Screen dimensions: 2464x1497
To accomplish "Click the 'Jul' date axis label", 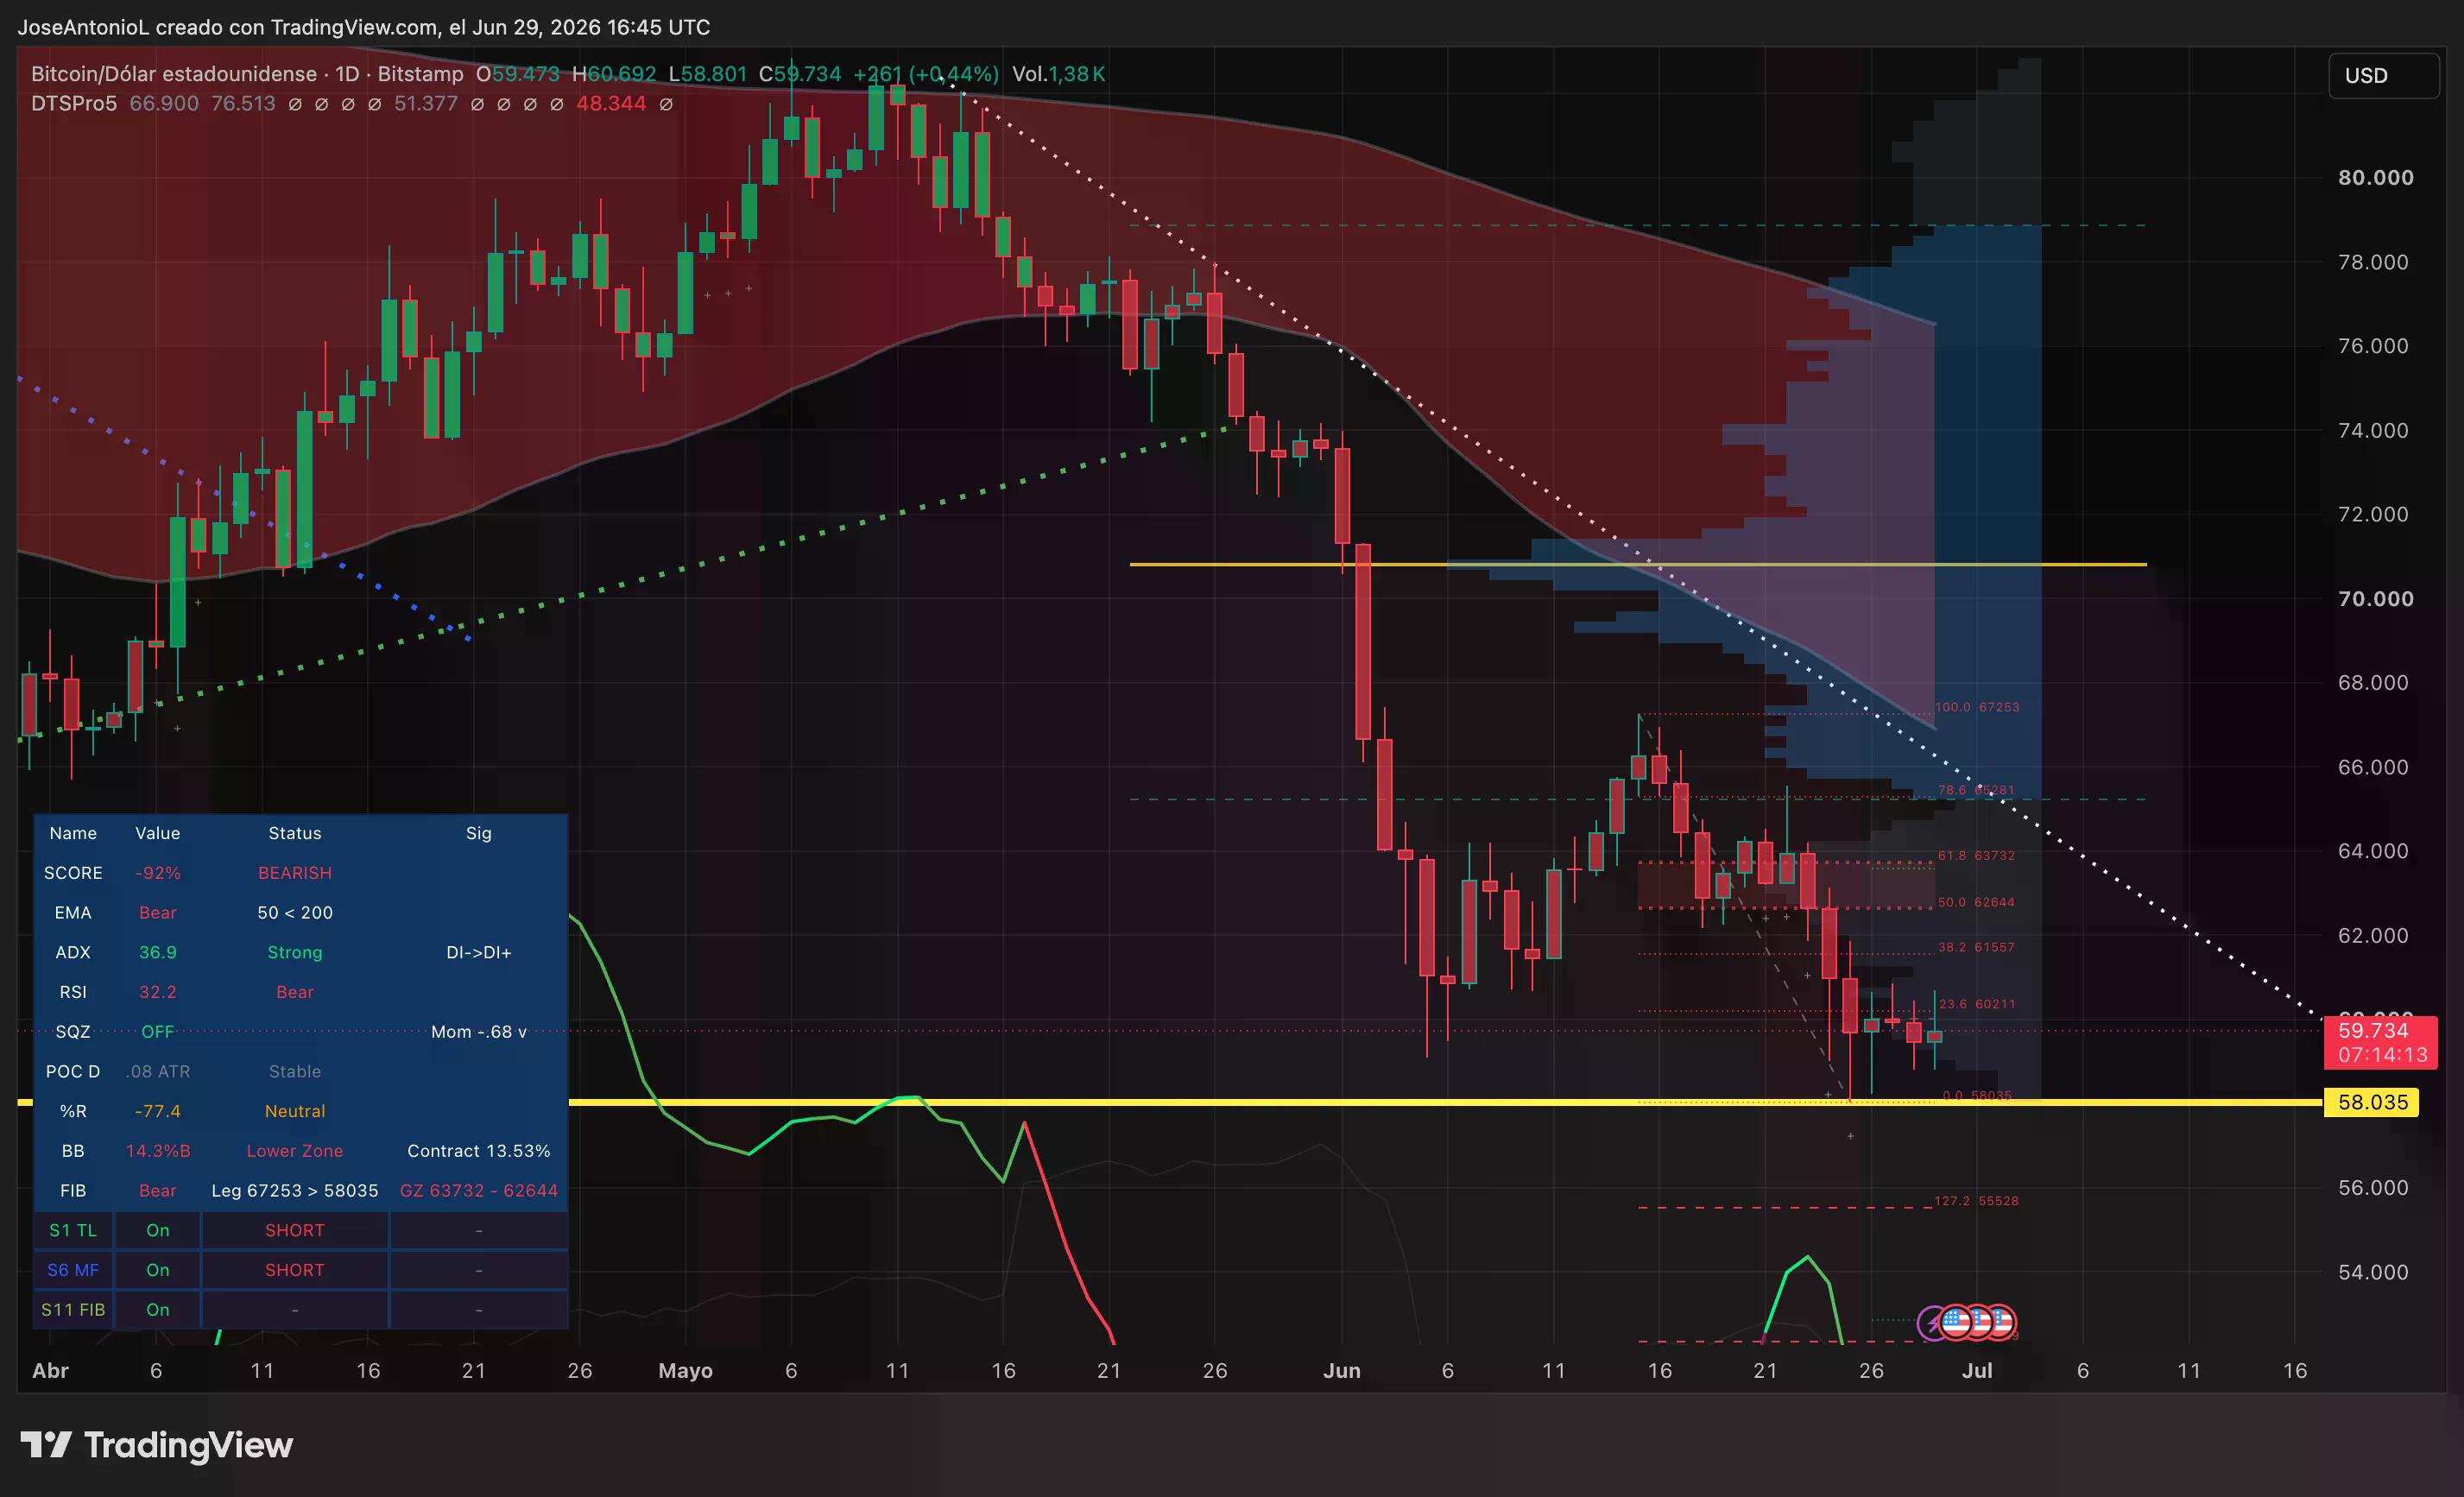I will click(x=1977, y=1371).
